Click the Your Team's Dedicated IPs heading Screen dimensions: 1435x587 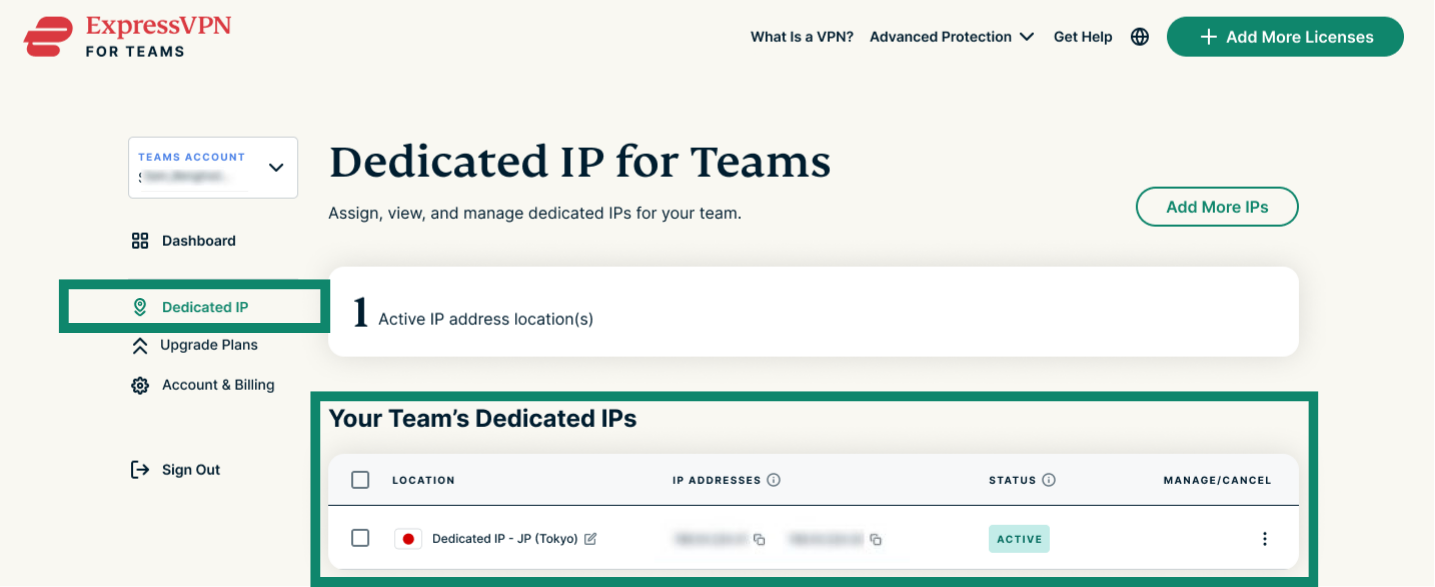click(482, 419)
